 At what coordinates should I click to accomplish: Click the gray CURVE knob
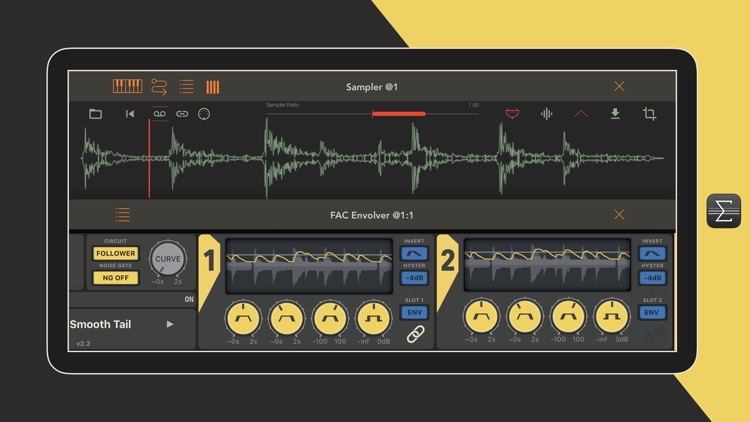[167, 259]
